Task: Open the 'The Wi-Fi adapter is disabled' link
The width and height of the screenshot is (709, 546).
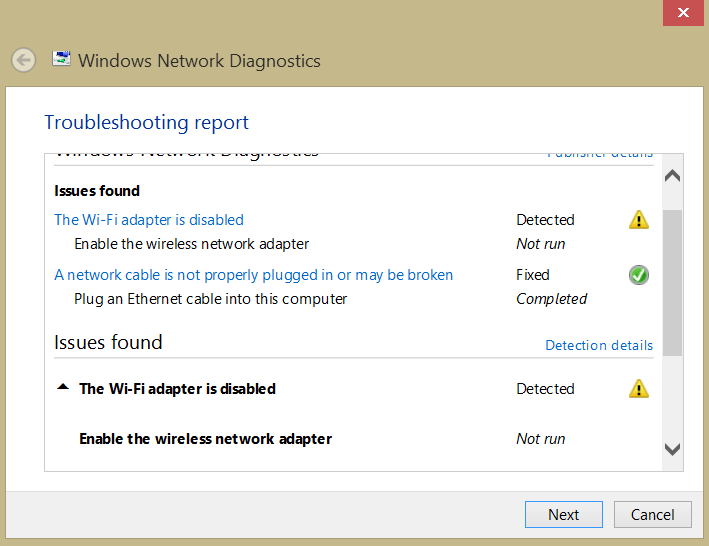Action: [x=149, y=220]
